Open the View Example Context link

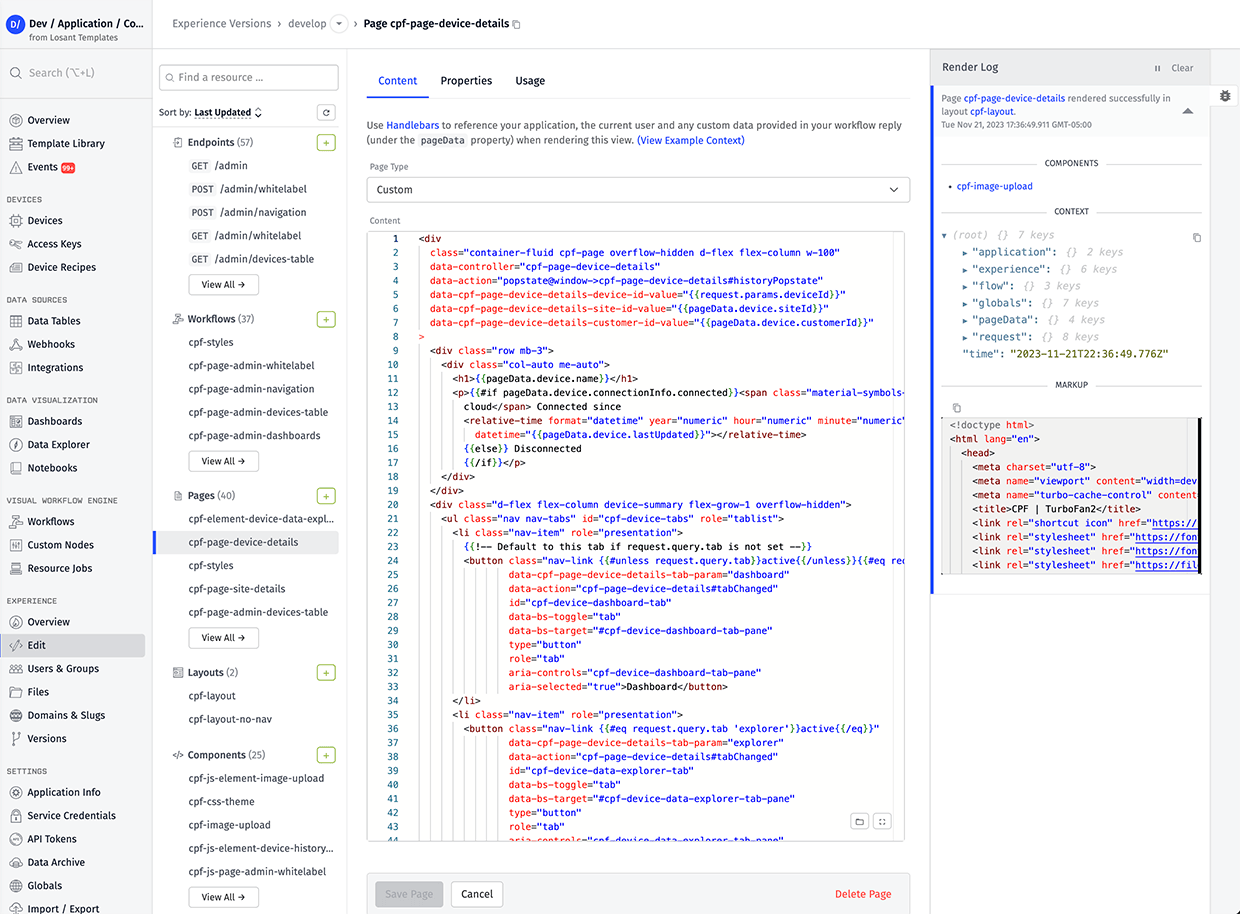[690, 141]
